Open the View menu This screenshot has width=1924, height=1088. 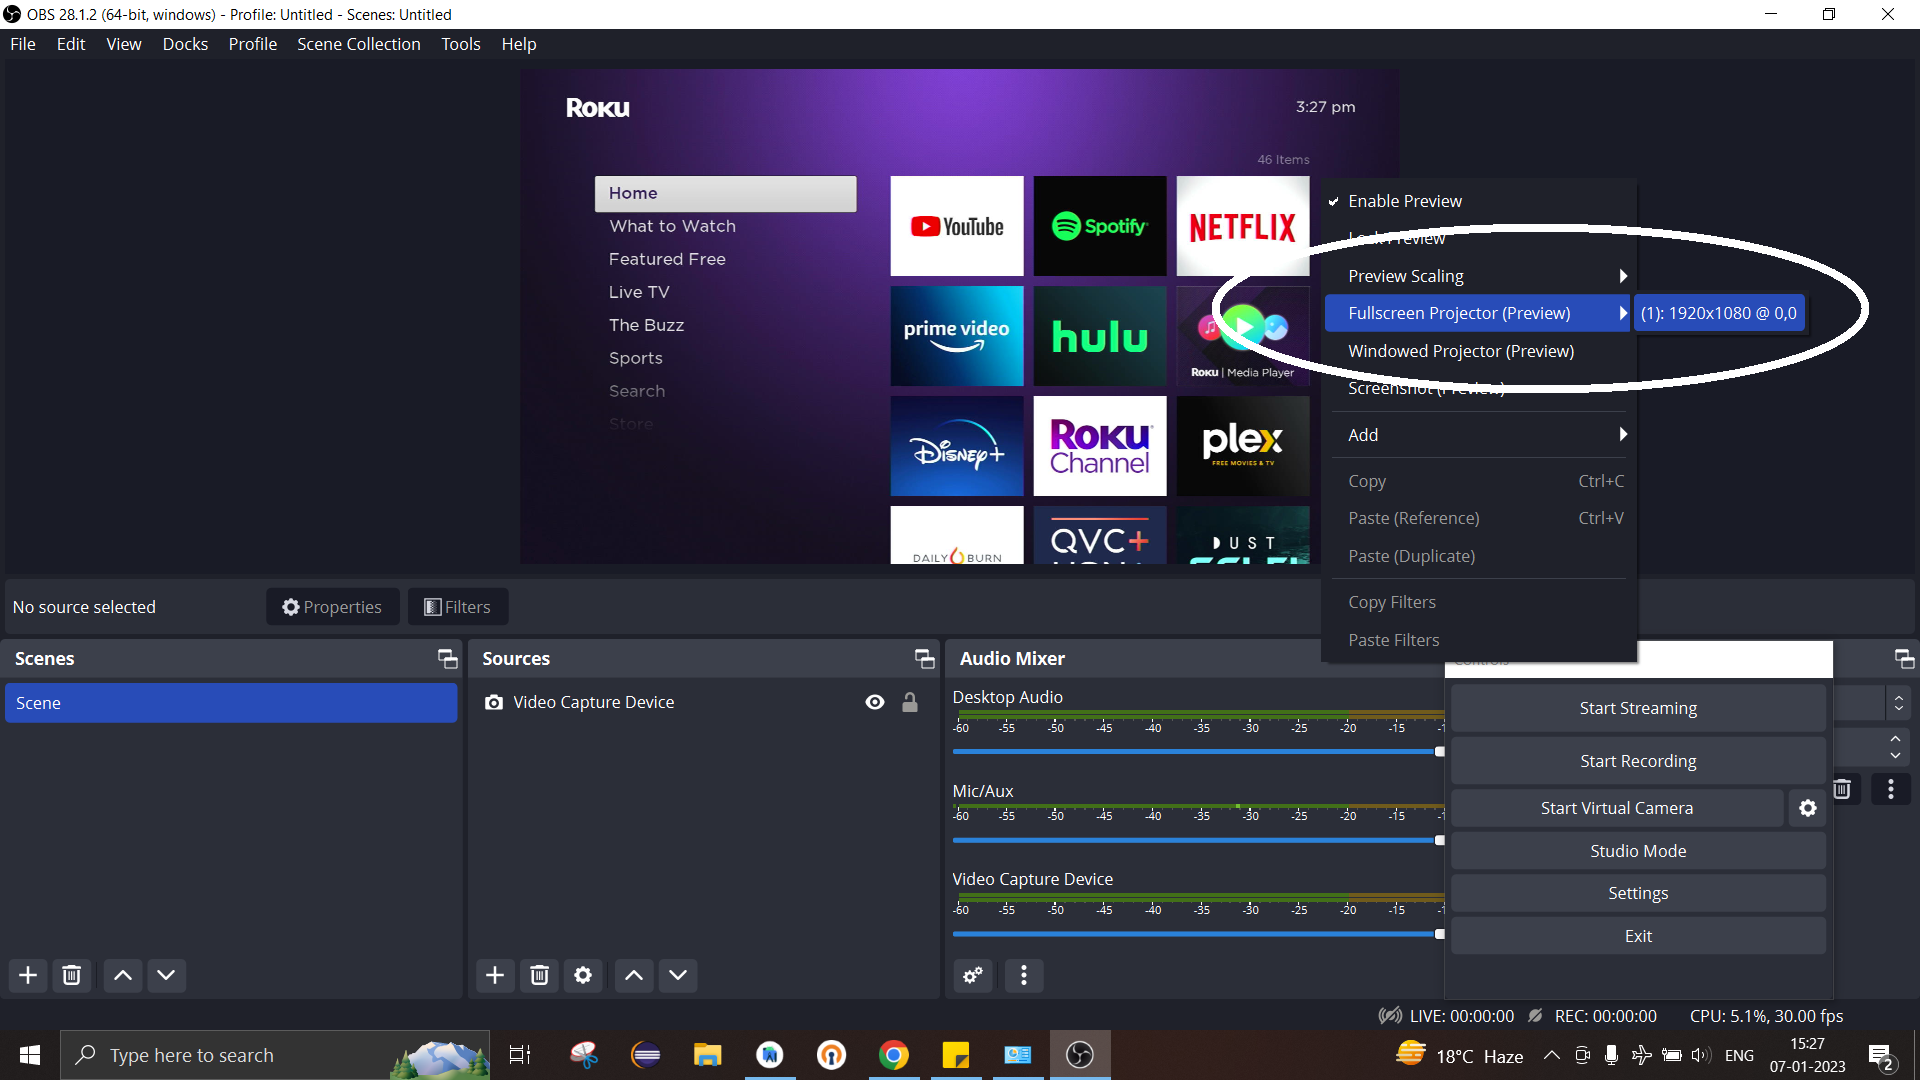coord(124,44)
